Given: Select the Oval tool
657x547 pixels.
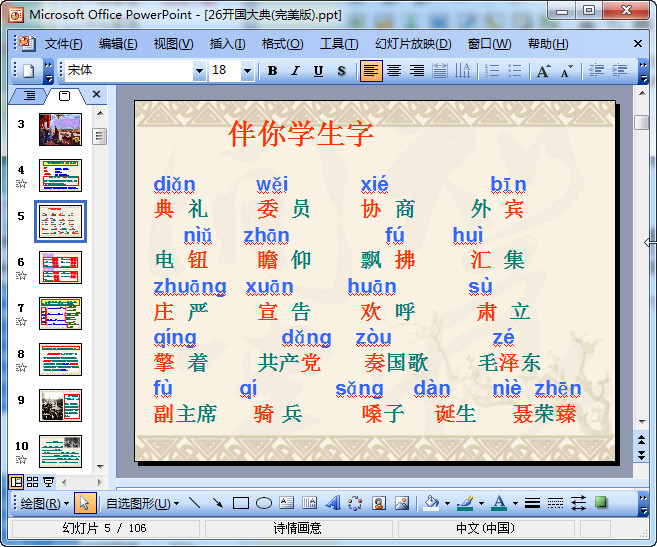Looking at the screenshot, I should (x=264, y=503).
